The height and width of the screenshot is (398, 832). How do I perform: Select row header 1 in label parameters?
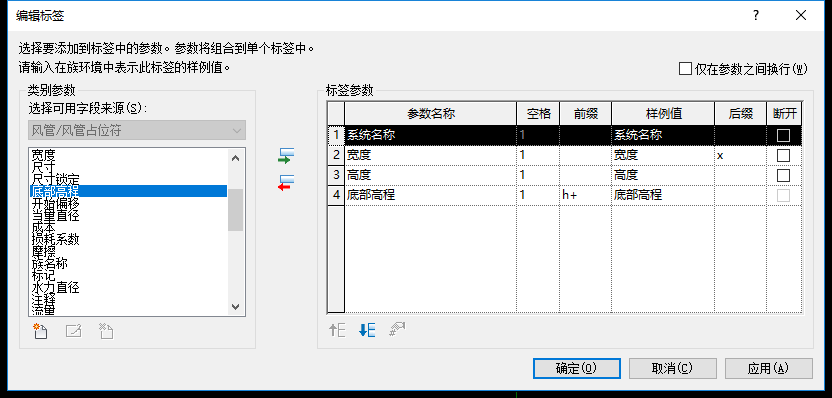pyautogui.click(x=336, y=135)
